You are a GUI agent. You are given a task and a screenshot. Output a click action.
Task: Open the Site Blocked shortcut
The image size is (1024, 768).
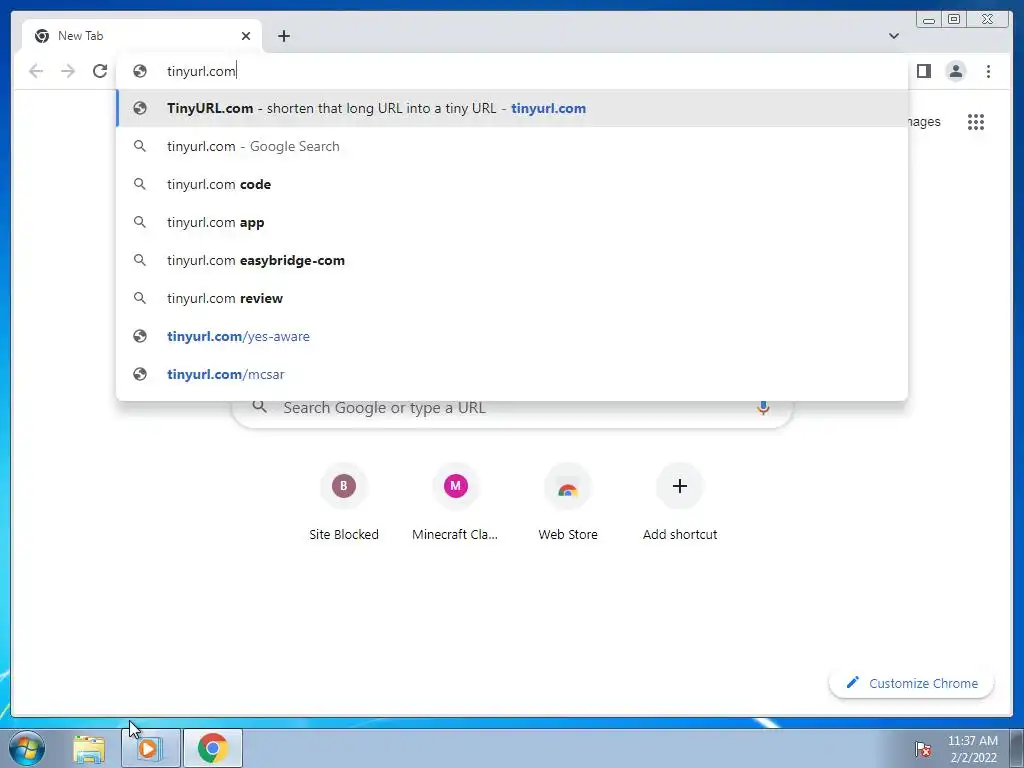click(x=344, y=503)
